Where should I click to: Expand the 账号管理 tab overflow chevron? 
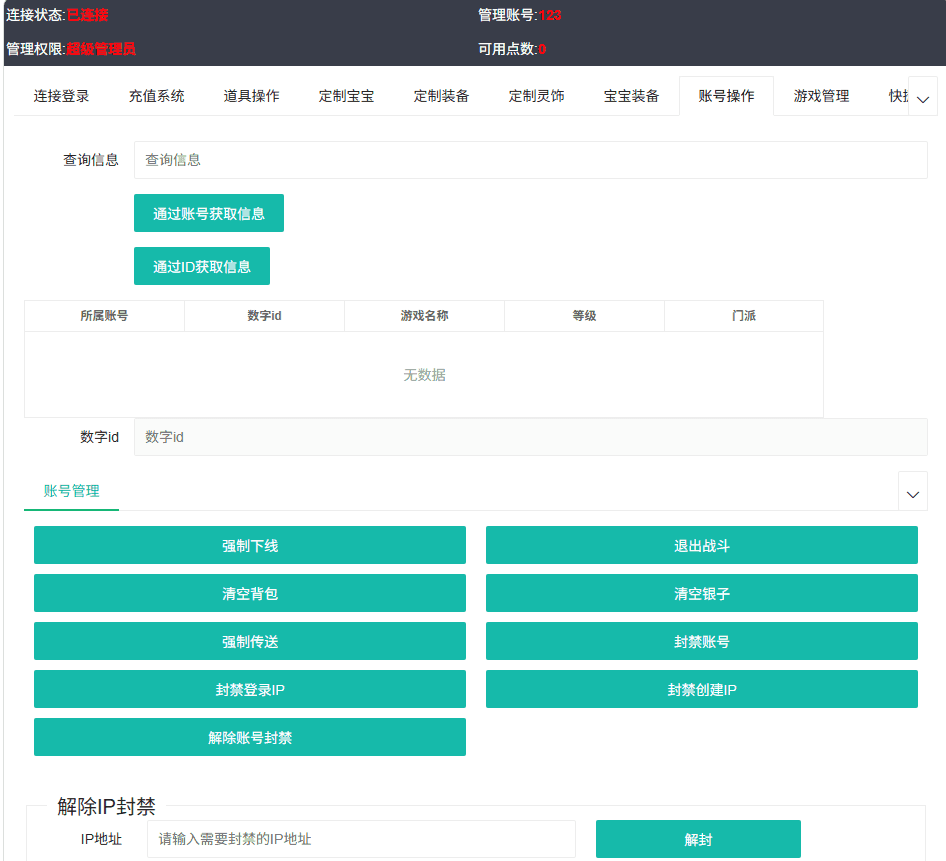coord(912,492)
